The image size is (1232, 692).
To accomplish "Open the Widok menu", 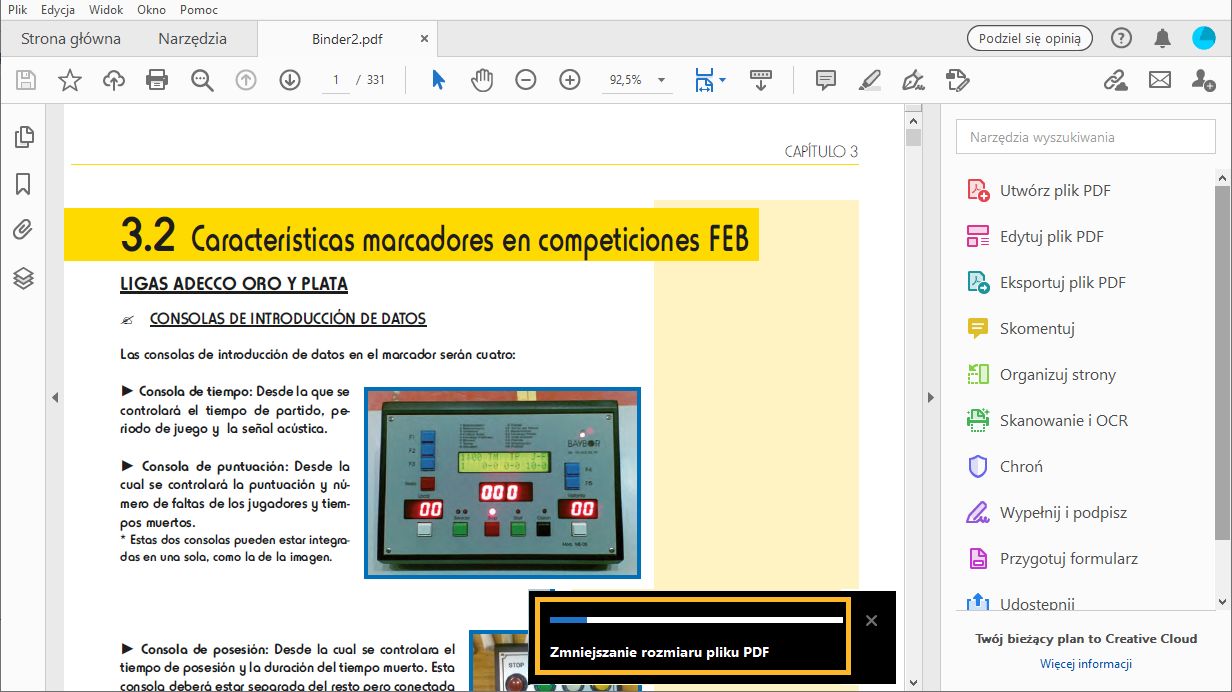I will pyautogui.click(x=105, y=9).
